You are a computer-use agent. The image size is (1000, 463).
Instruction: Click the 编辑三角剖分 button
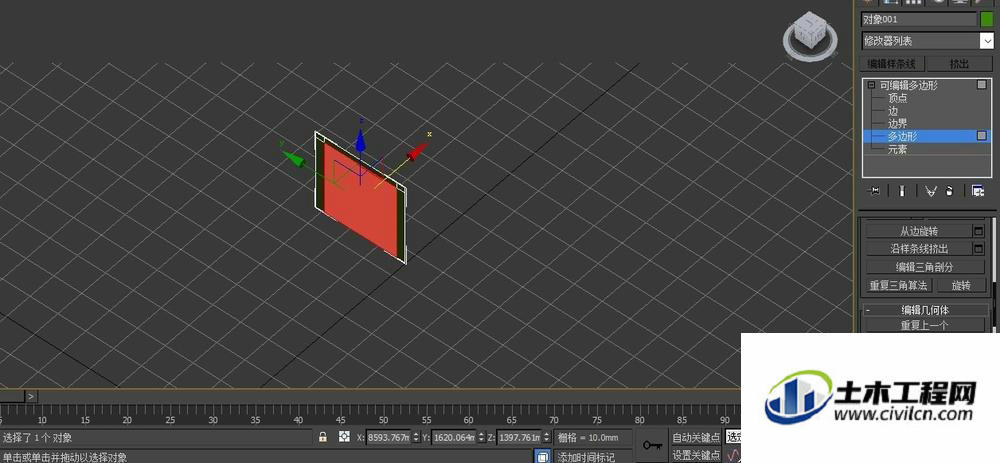coord(925,267)
